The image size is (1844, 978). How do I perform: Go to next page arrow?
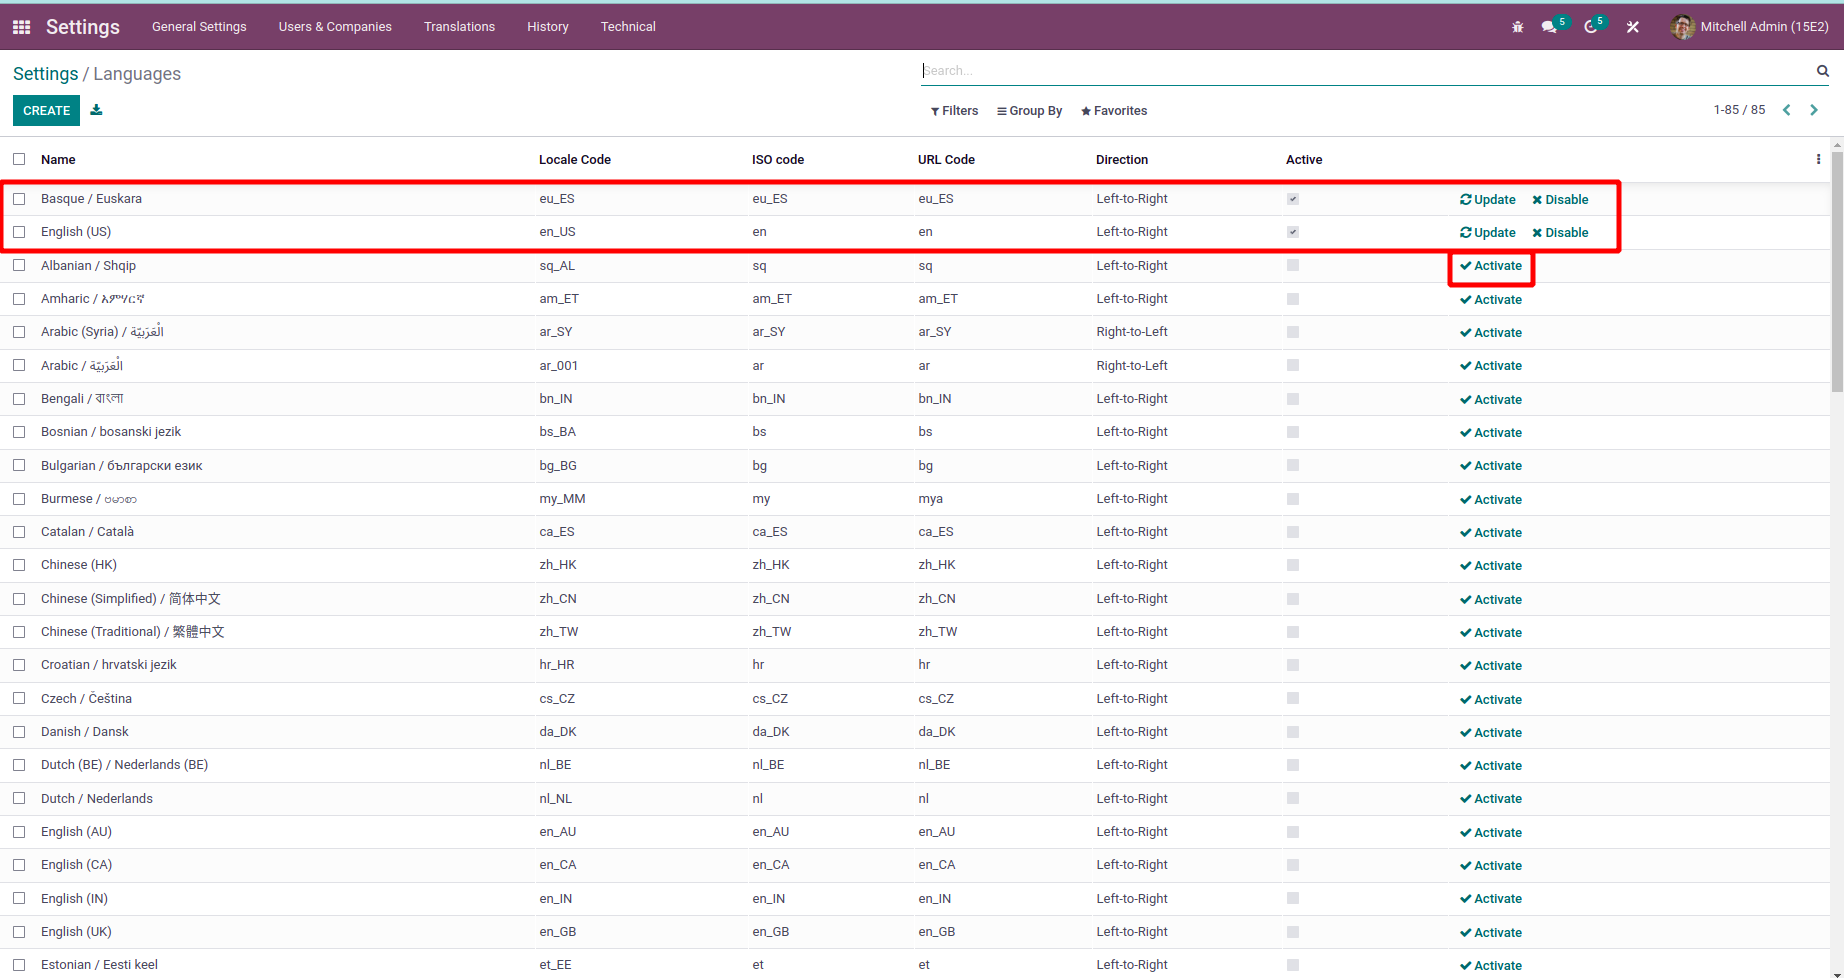click(x=1814, y=110)
